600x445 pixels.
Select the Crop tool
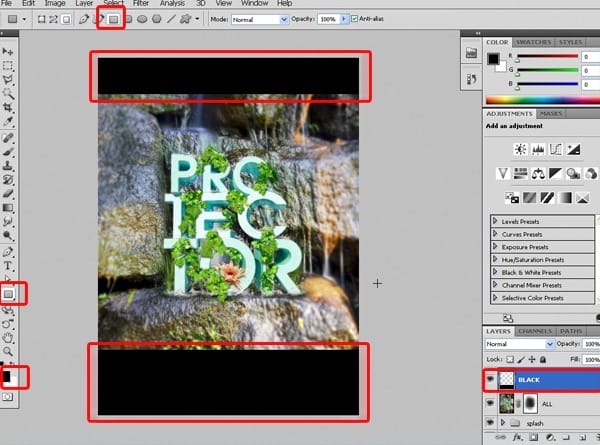click(x=8, y=108)
